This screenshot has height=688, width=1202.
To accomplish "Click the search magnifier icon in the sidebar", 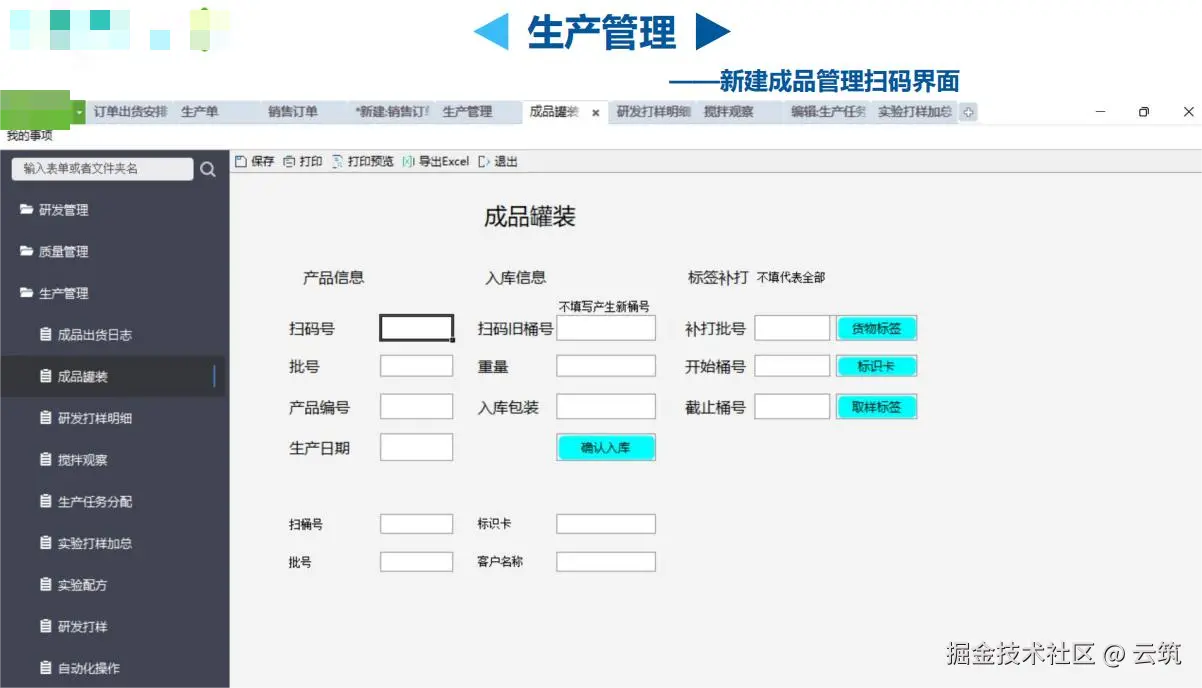I will coord(208,168).
